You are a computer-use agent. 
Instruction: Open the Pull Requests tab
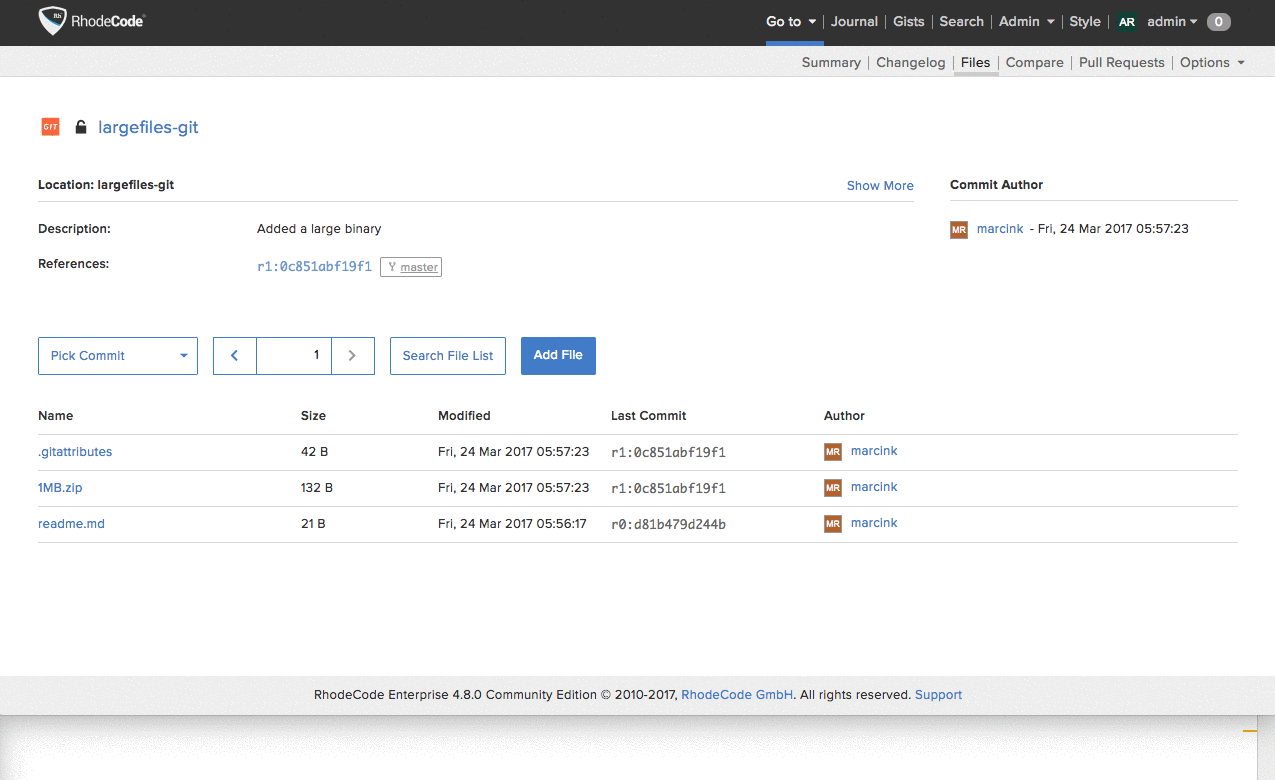[x=1121, y=62]
